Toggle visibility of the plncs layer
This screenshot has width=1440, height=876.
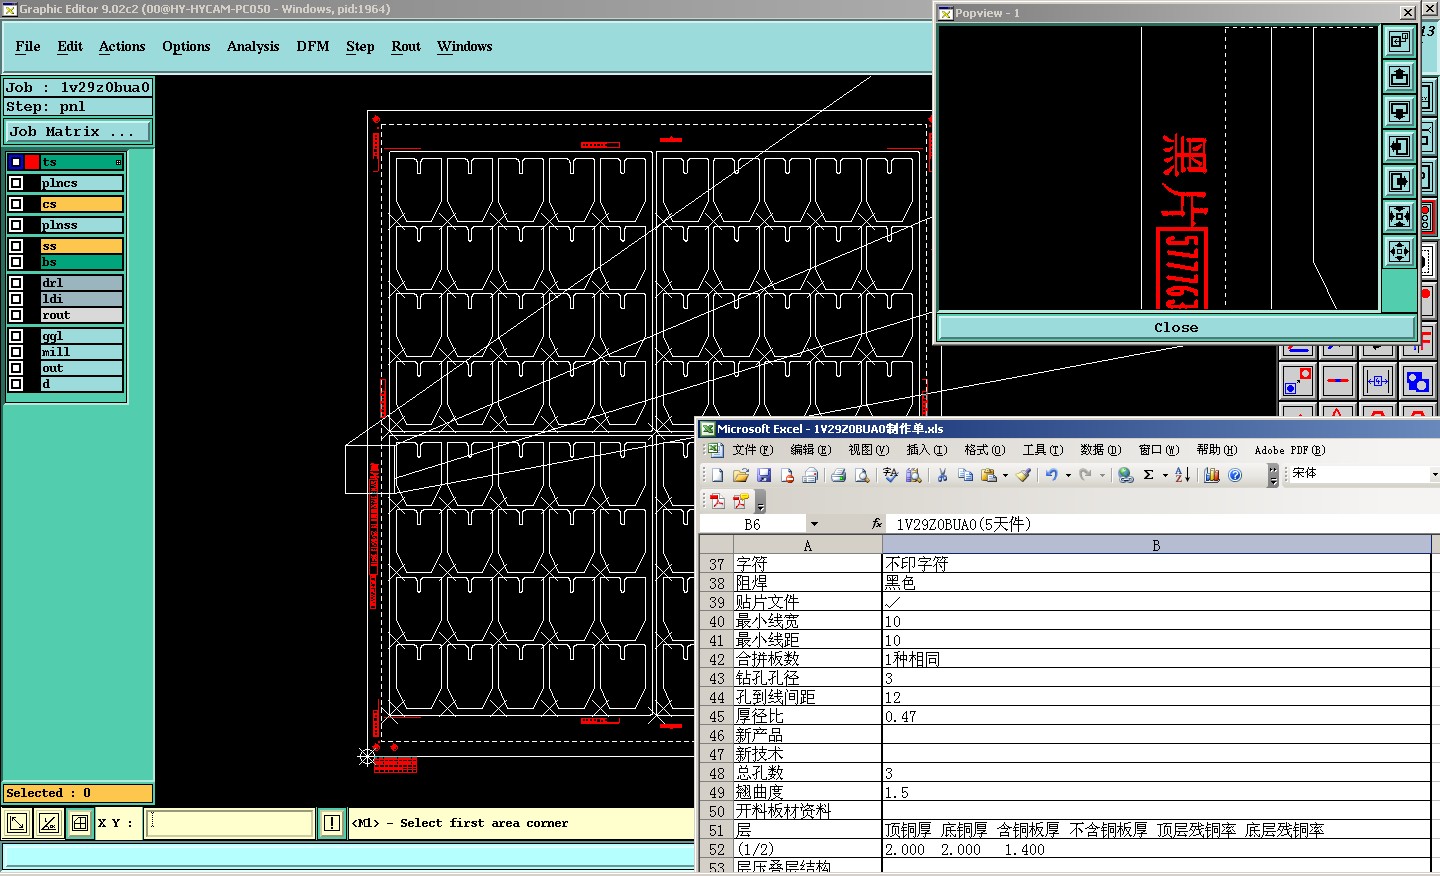pos(16,183)
